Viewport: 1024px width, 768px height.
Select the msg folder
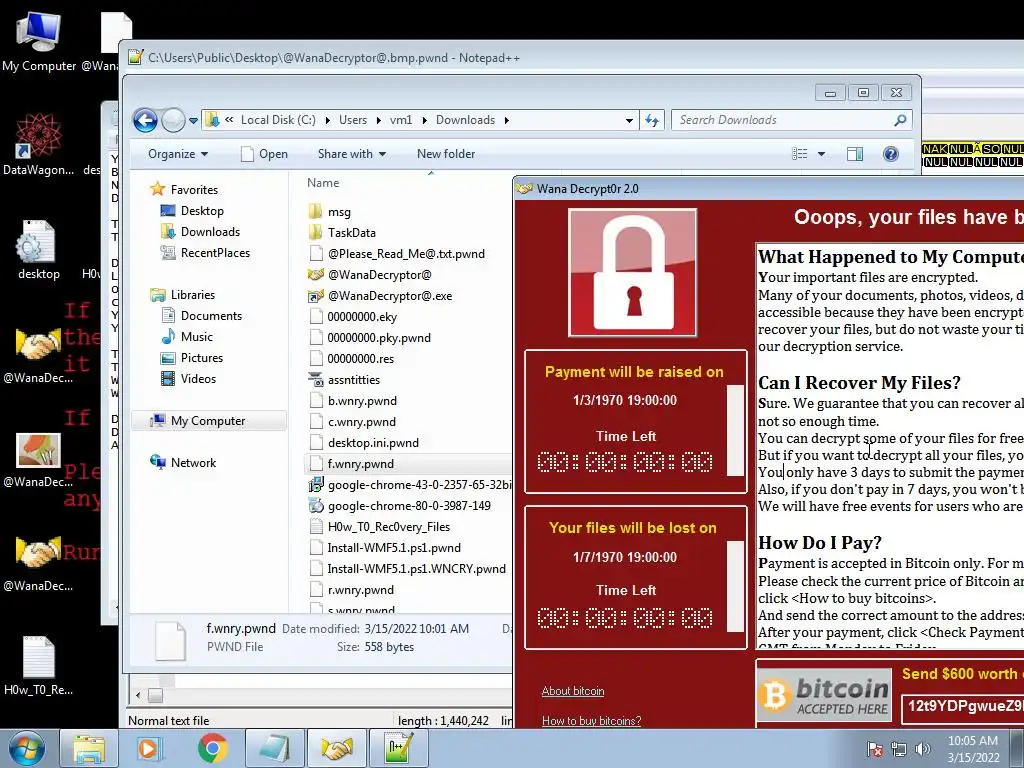[330, 212]
